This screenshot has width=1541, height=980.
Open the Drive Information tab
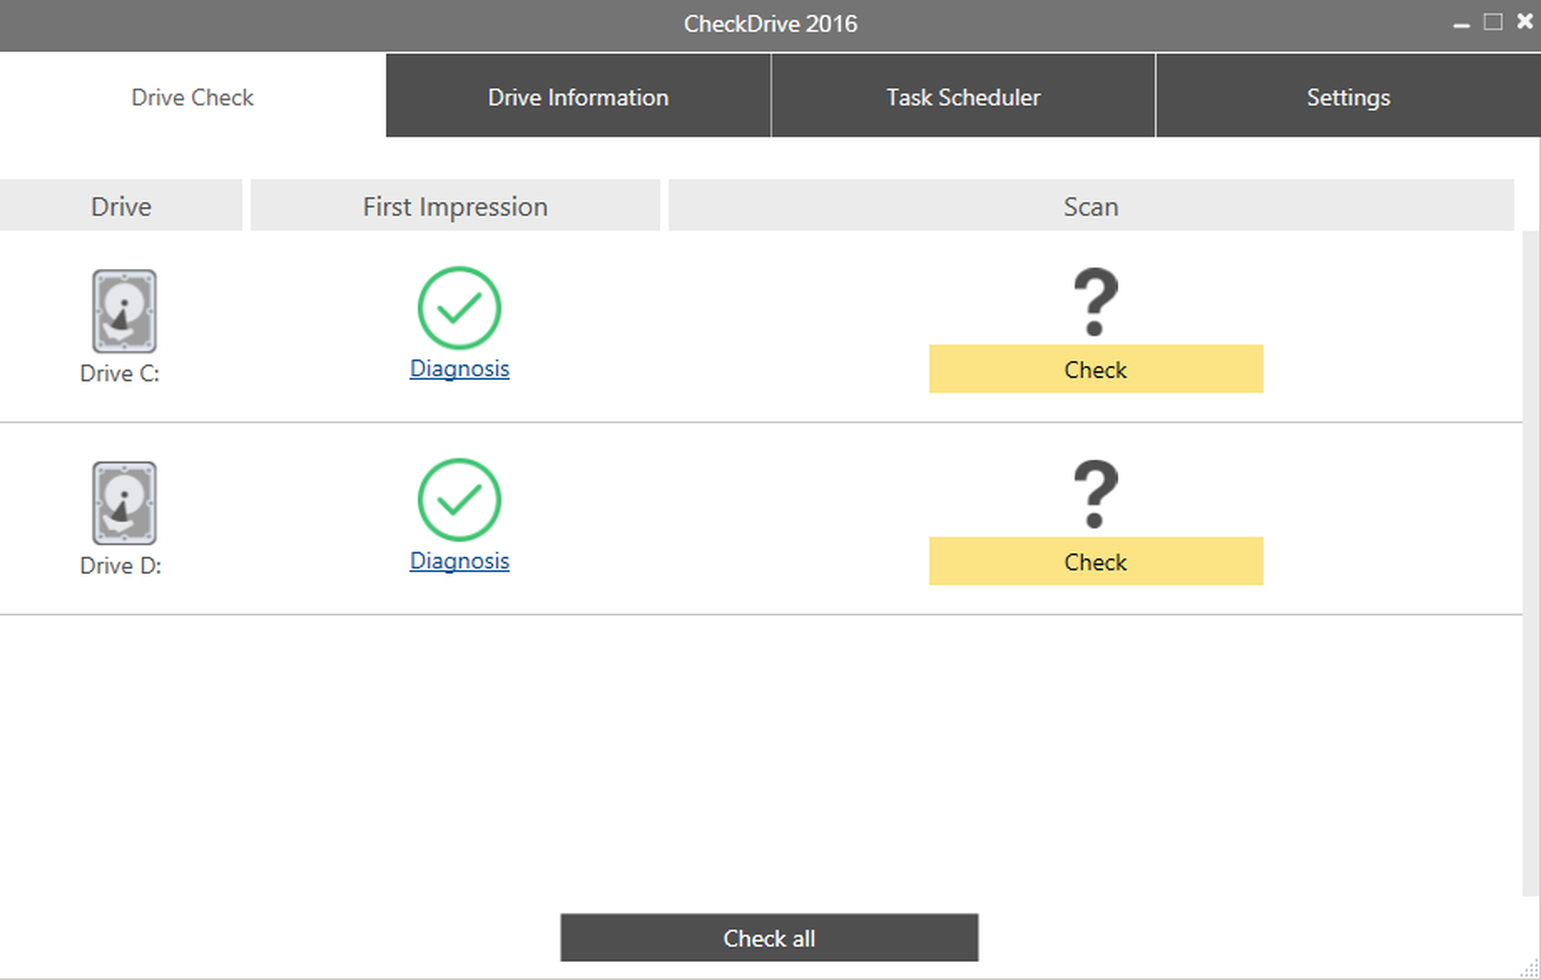click(x=578, y=97)
